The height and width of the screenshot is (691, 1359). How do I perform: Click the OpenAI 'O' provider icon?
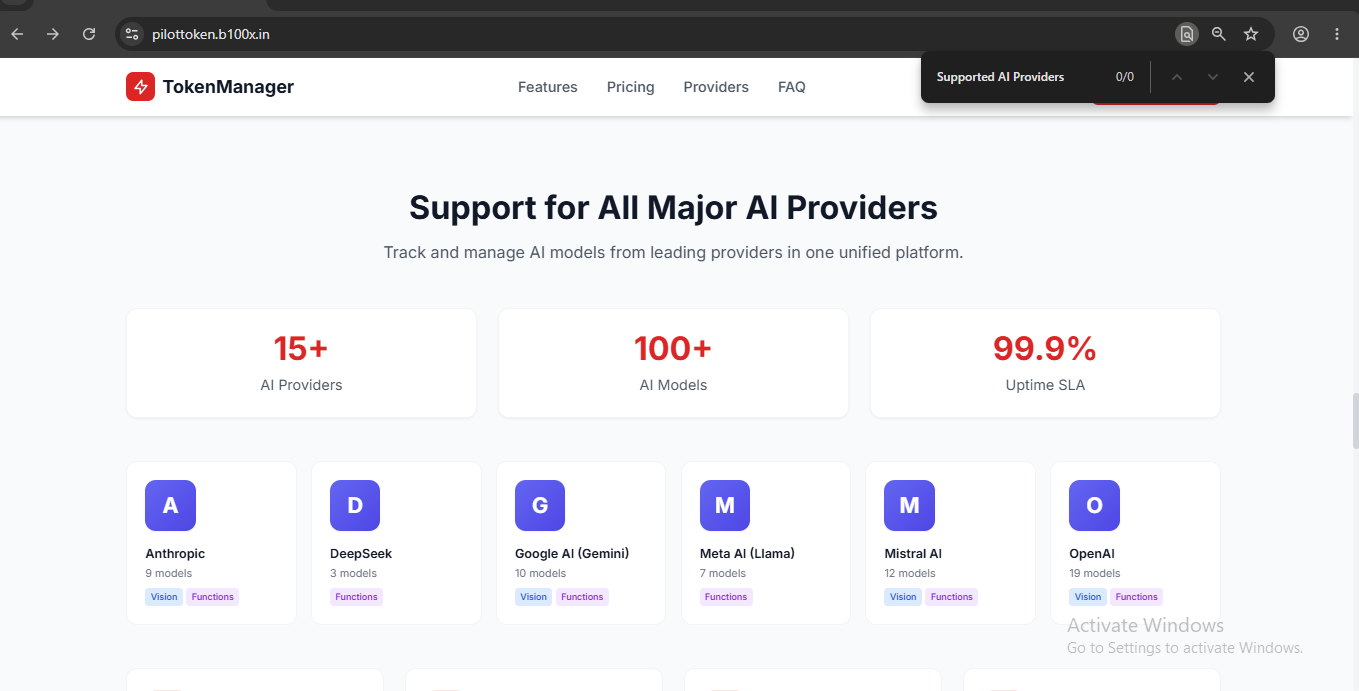pos(1094,505)
